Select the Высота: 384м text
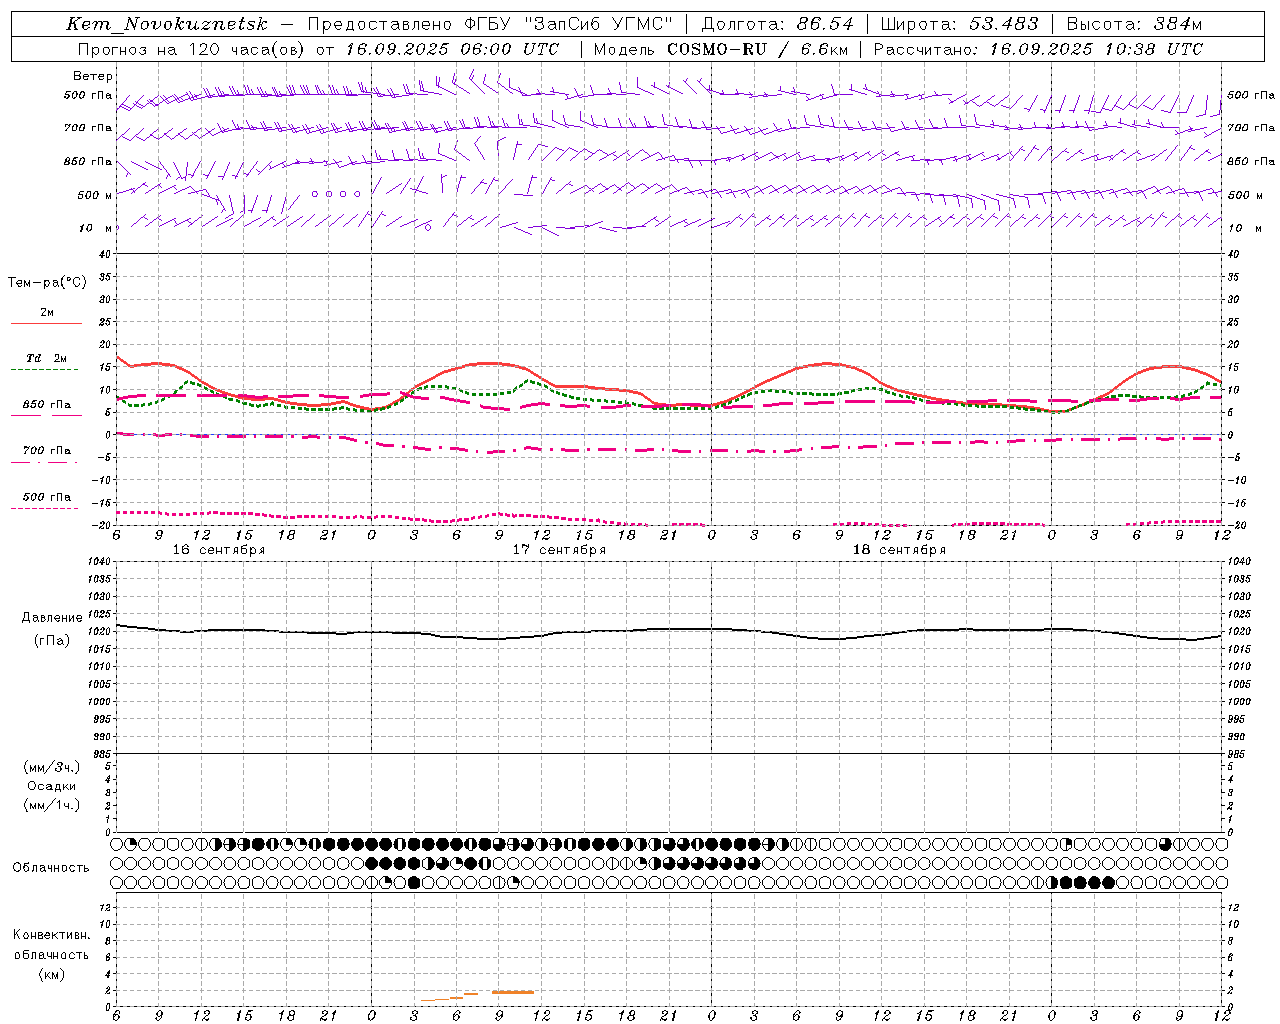 (1134, 24)
